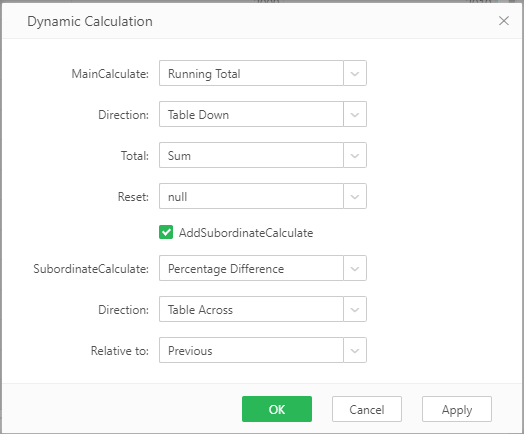Open the Reset dropdown arrow
Viewport: 524px width, 434px height.
355,196
